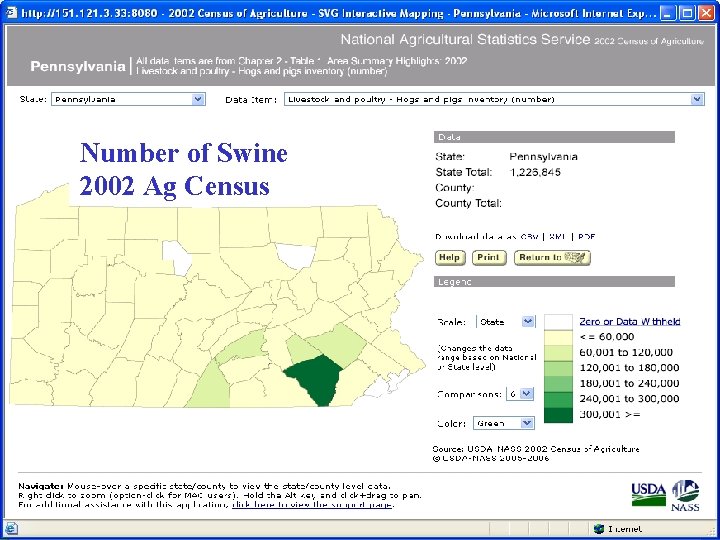720x540 pixels.
Task: Select the dark green 300,001 >= swatch
Action: (x=558, y=414)
